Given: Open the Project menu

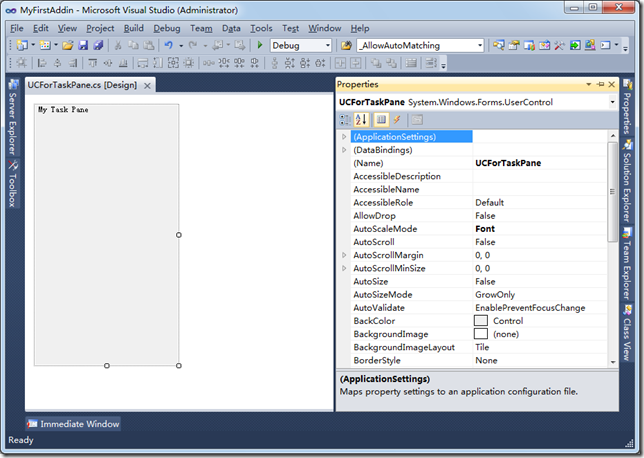Looking at the screenshot, I should point(100,28).
